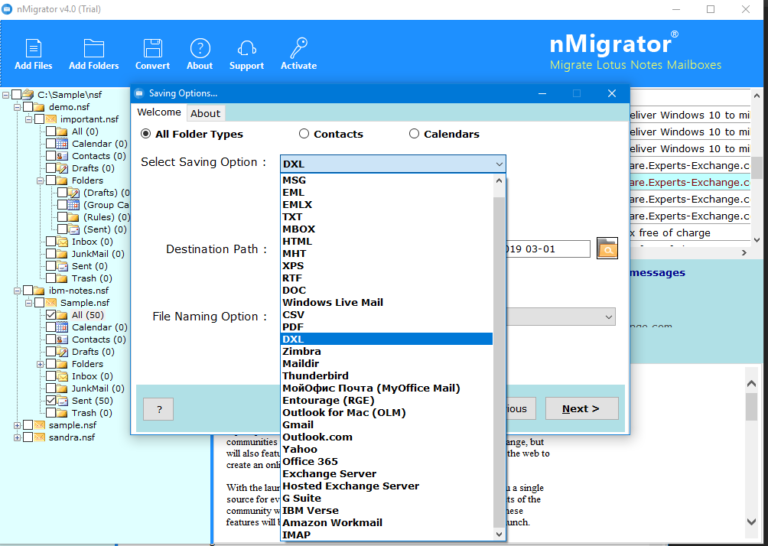Check the demo.nsf checkbox

click(28, 107)
